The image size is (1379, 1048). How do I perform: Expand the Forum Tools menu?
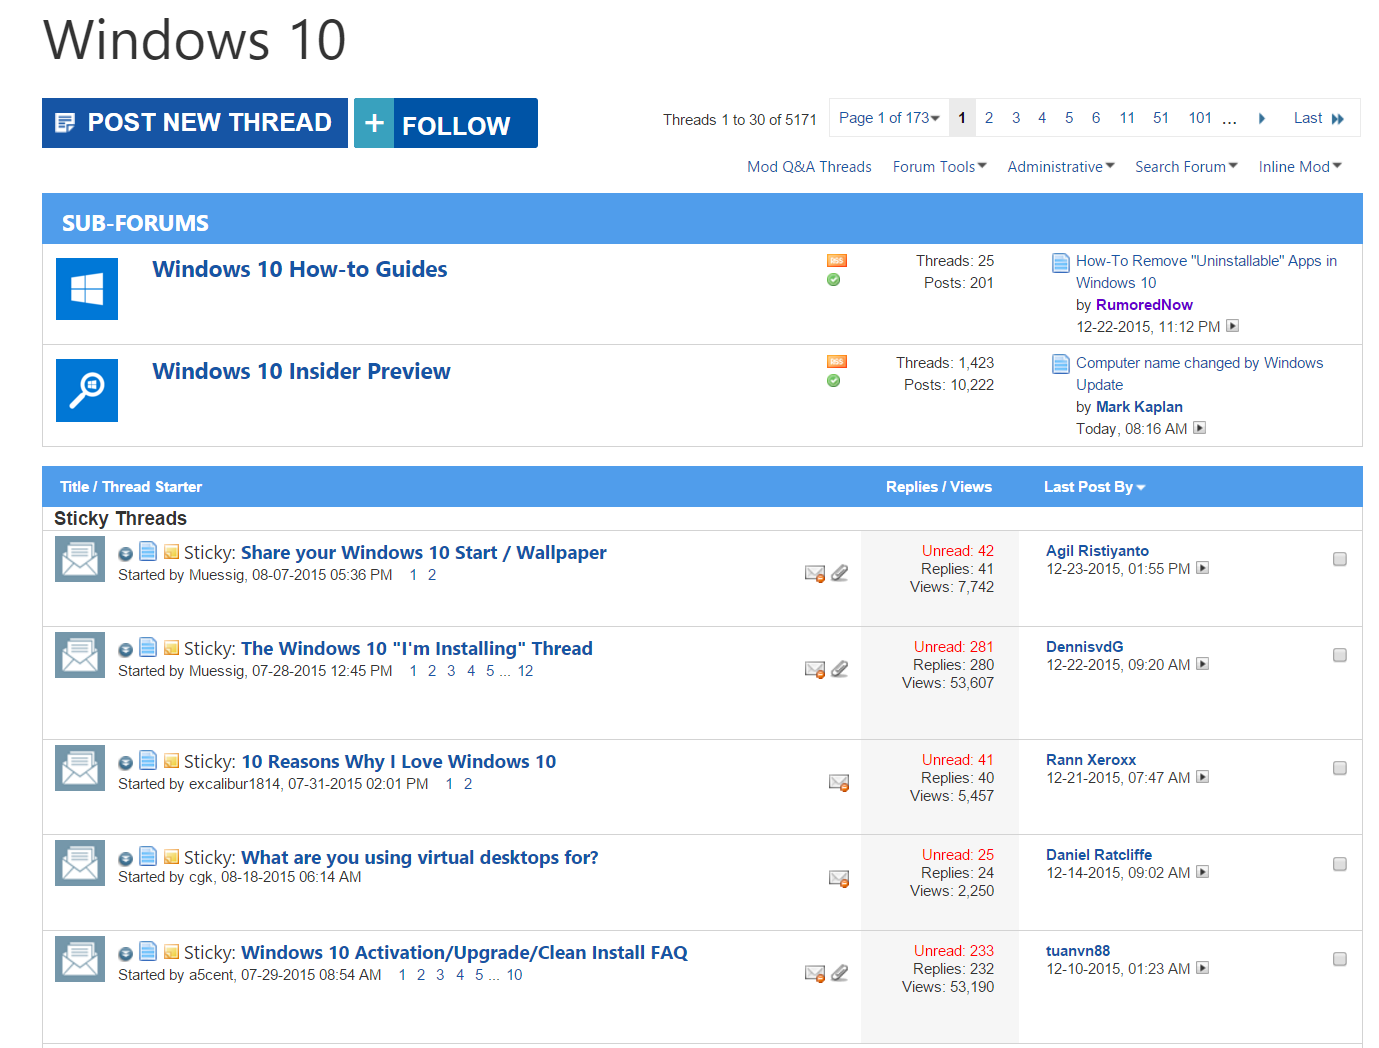click(x=940, y=167)
